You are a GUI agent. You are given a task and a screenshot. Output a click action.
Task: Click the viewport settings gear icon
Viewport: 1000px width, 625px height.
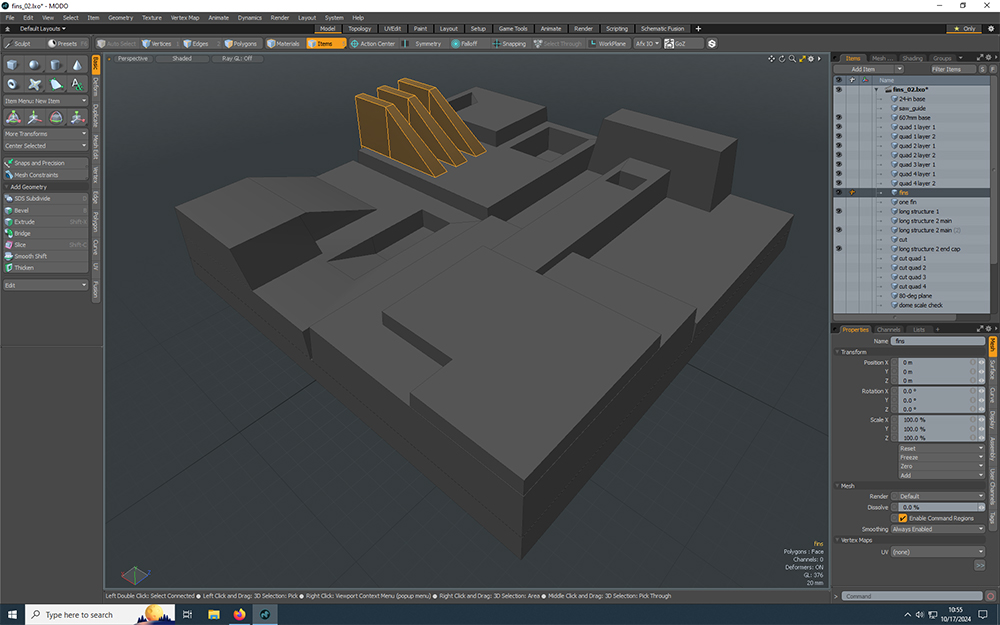[811, 59]
